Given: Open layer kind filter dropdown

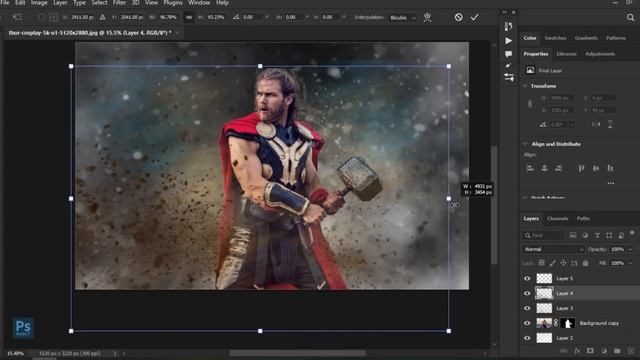Looking at the screenshot, I should (x=543, y=236).
